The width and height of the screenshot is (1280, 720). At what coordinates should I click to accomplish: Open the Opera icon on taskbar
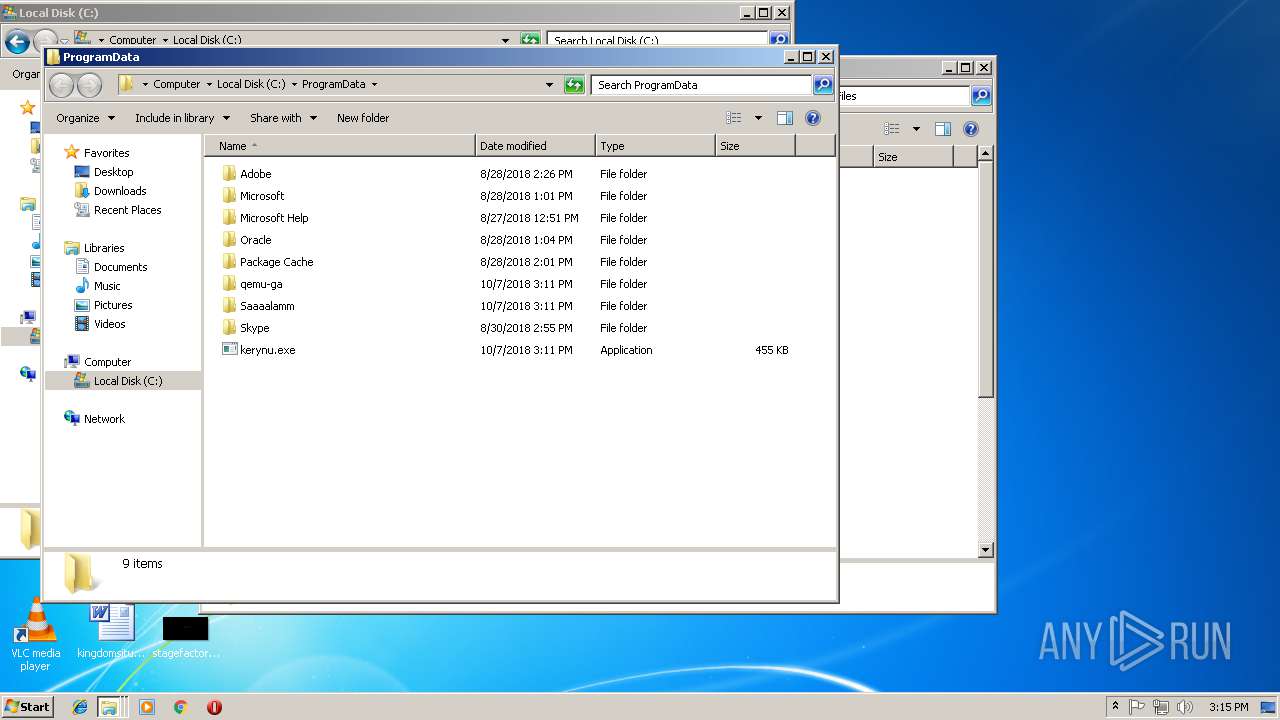(x=214, y=707)
